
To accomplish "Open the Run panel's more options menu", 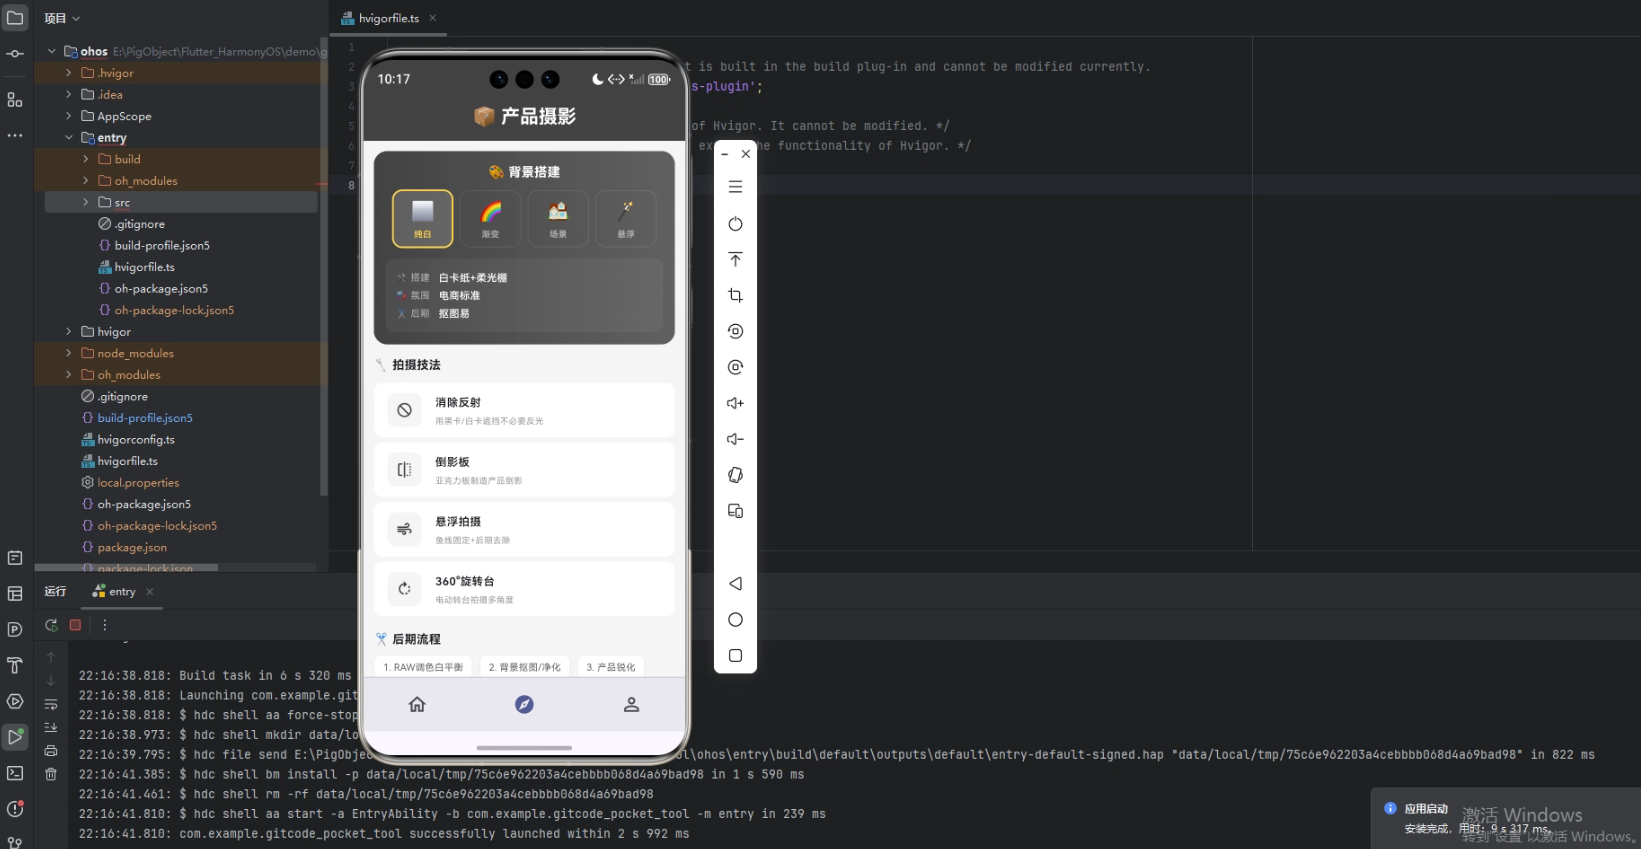I will coord(104,625).
